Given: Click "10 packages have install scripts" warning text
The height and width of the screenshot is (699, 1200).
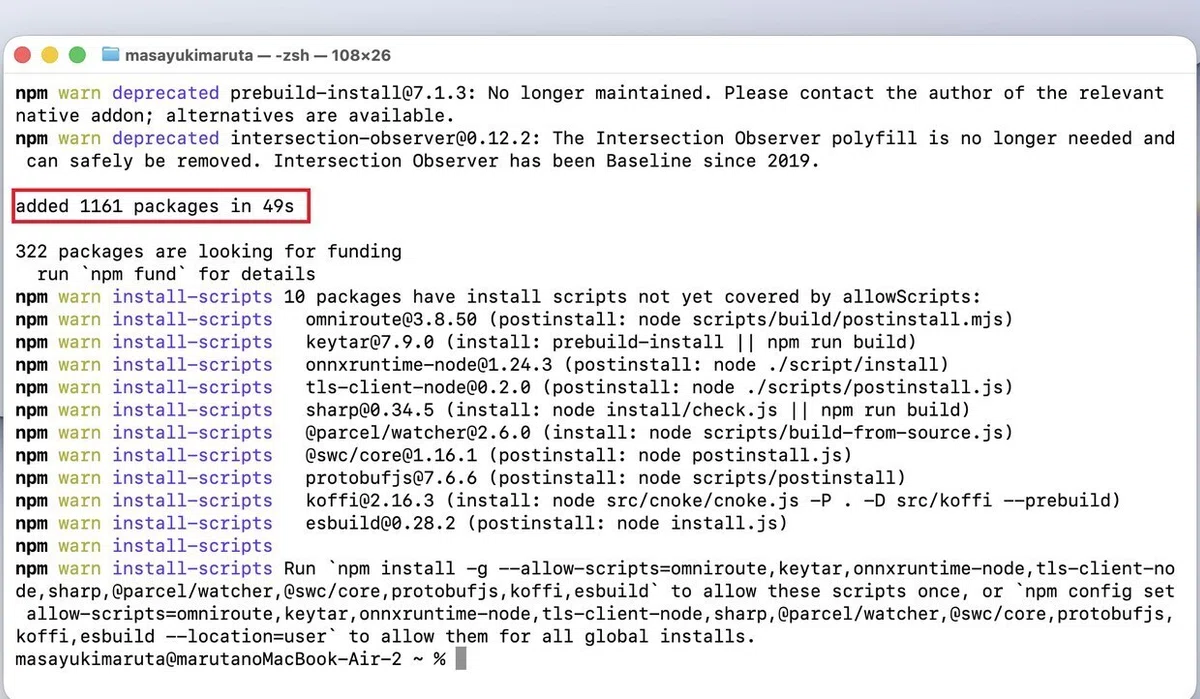Looking at the screenshot, I should coord(449,297).
